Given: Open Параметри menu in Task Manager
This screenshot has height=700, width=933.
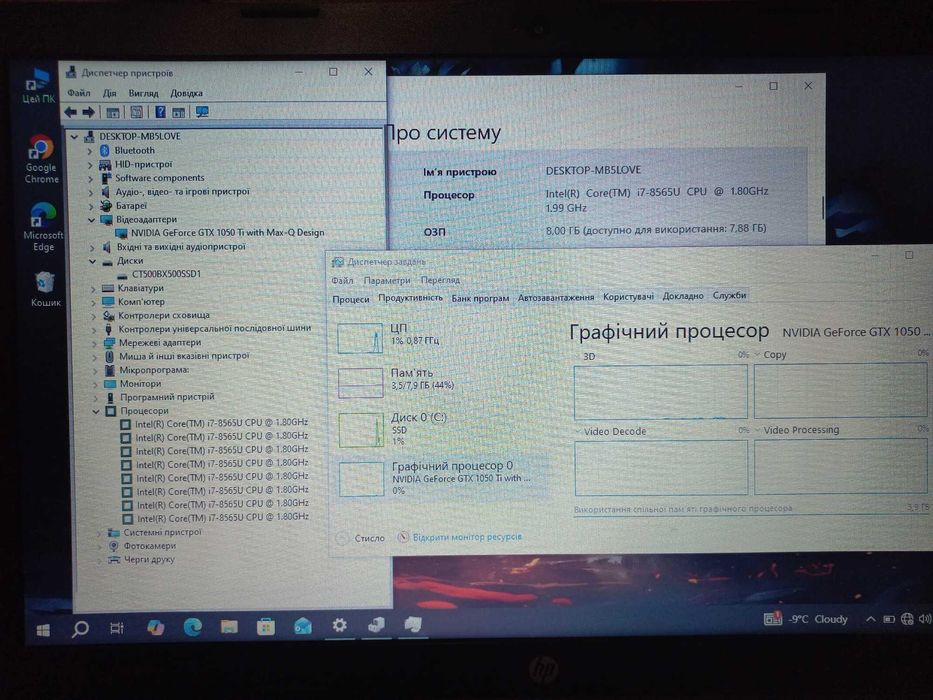Looking at the screenshot, I should point(387,280).
